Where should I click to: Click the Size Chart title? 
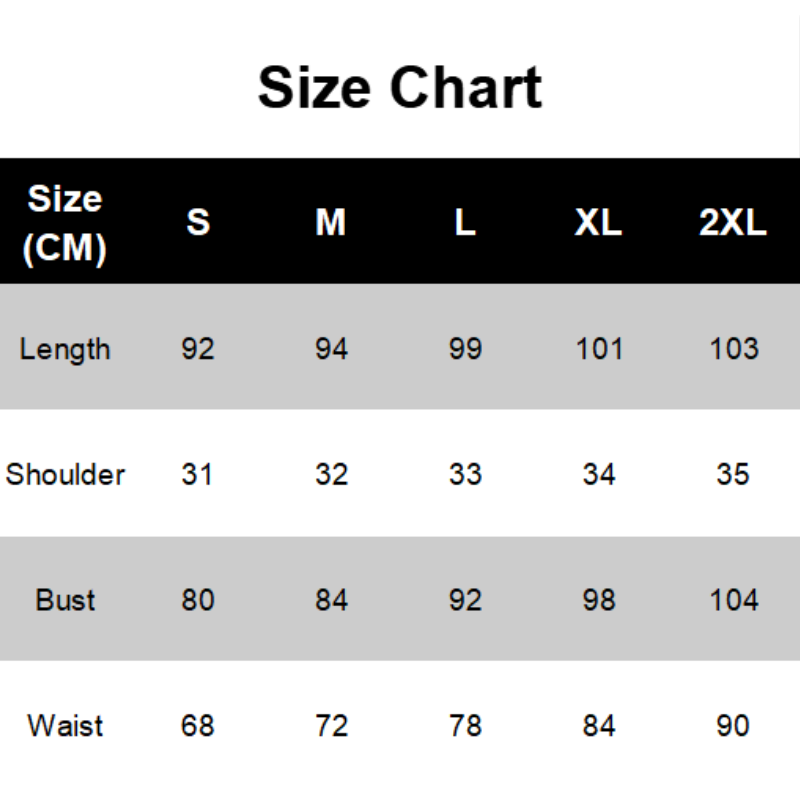400,87
